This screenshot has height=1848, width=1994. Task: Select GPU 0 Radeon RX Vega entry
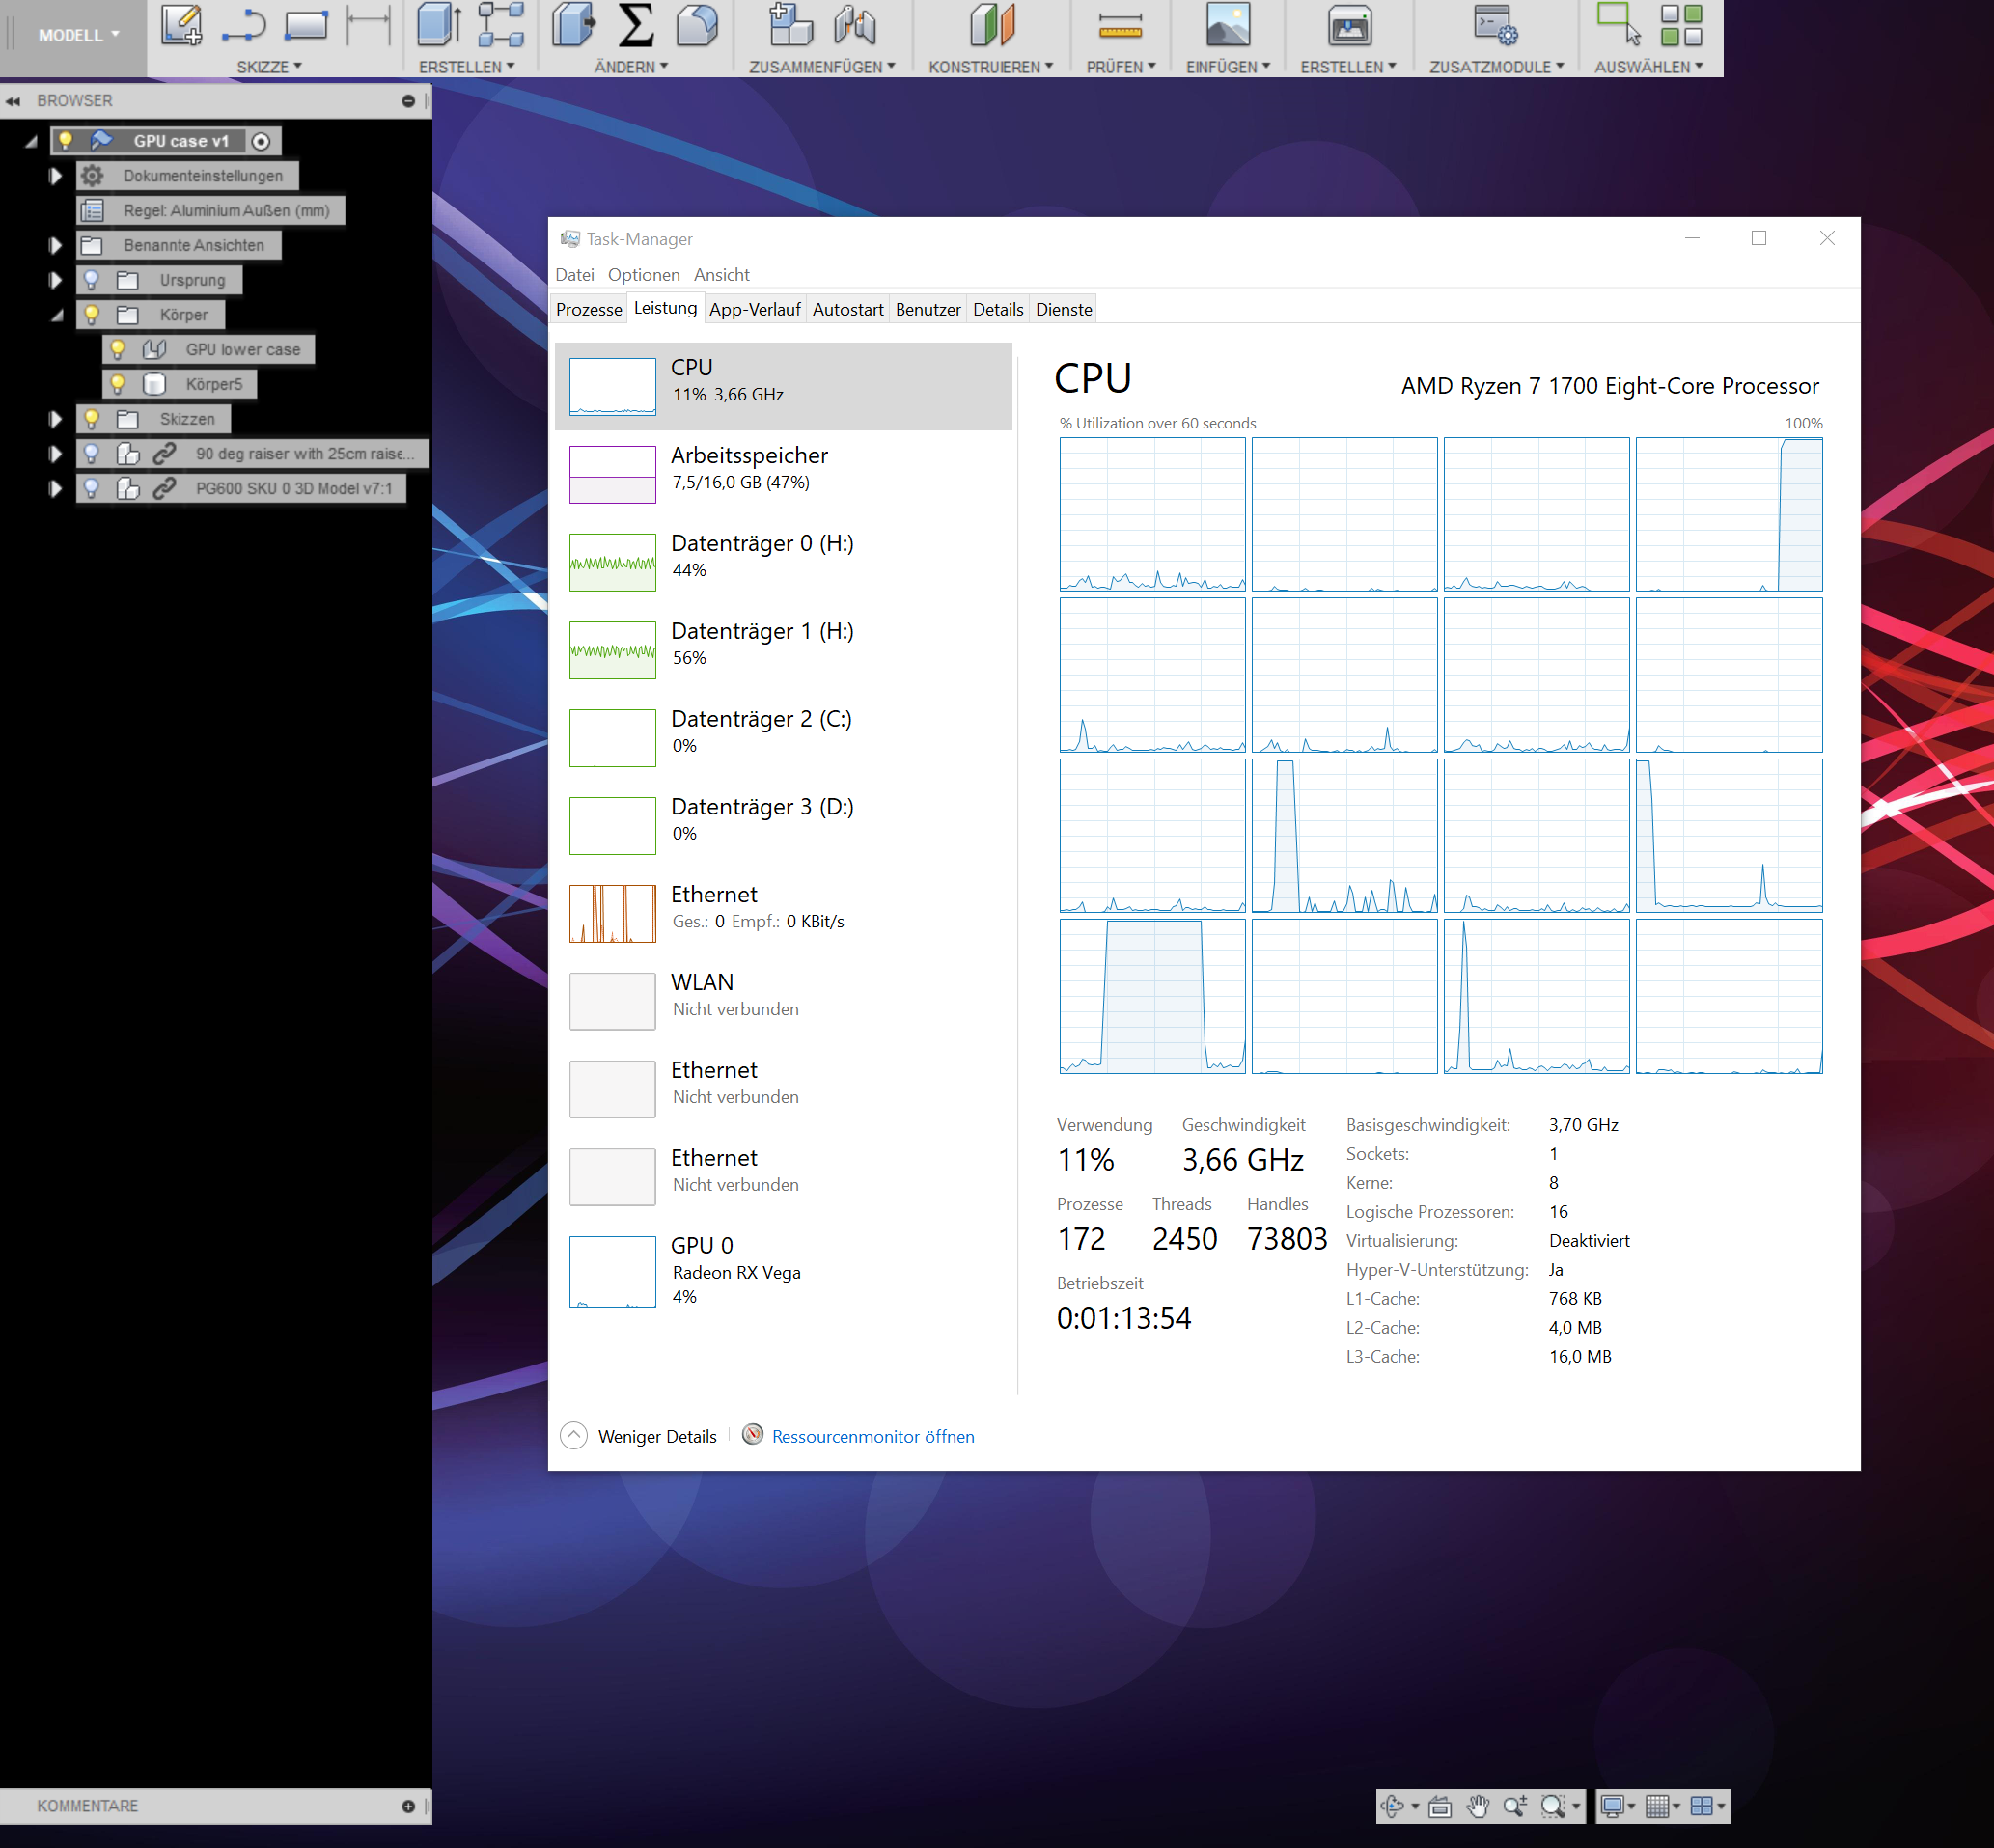pyautogui.click(x=784, y=1272)
